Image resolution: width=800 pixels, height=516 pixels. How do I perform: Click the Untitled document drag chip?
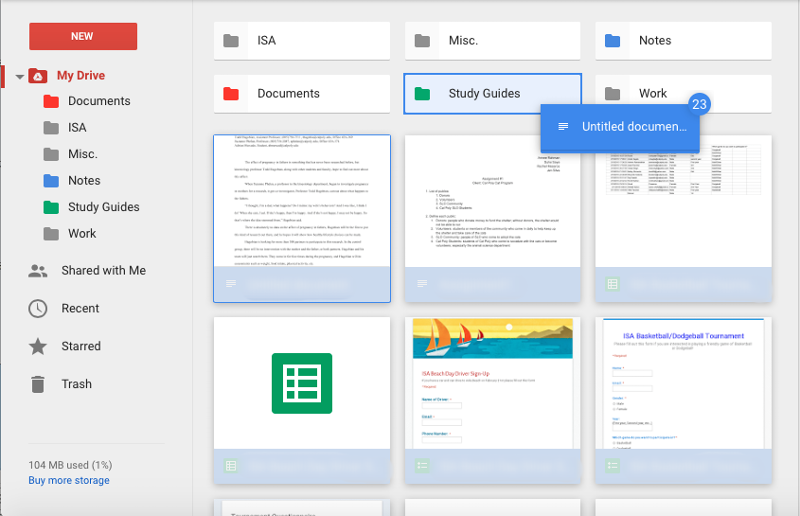[x=620, y=128]
